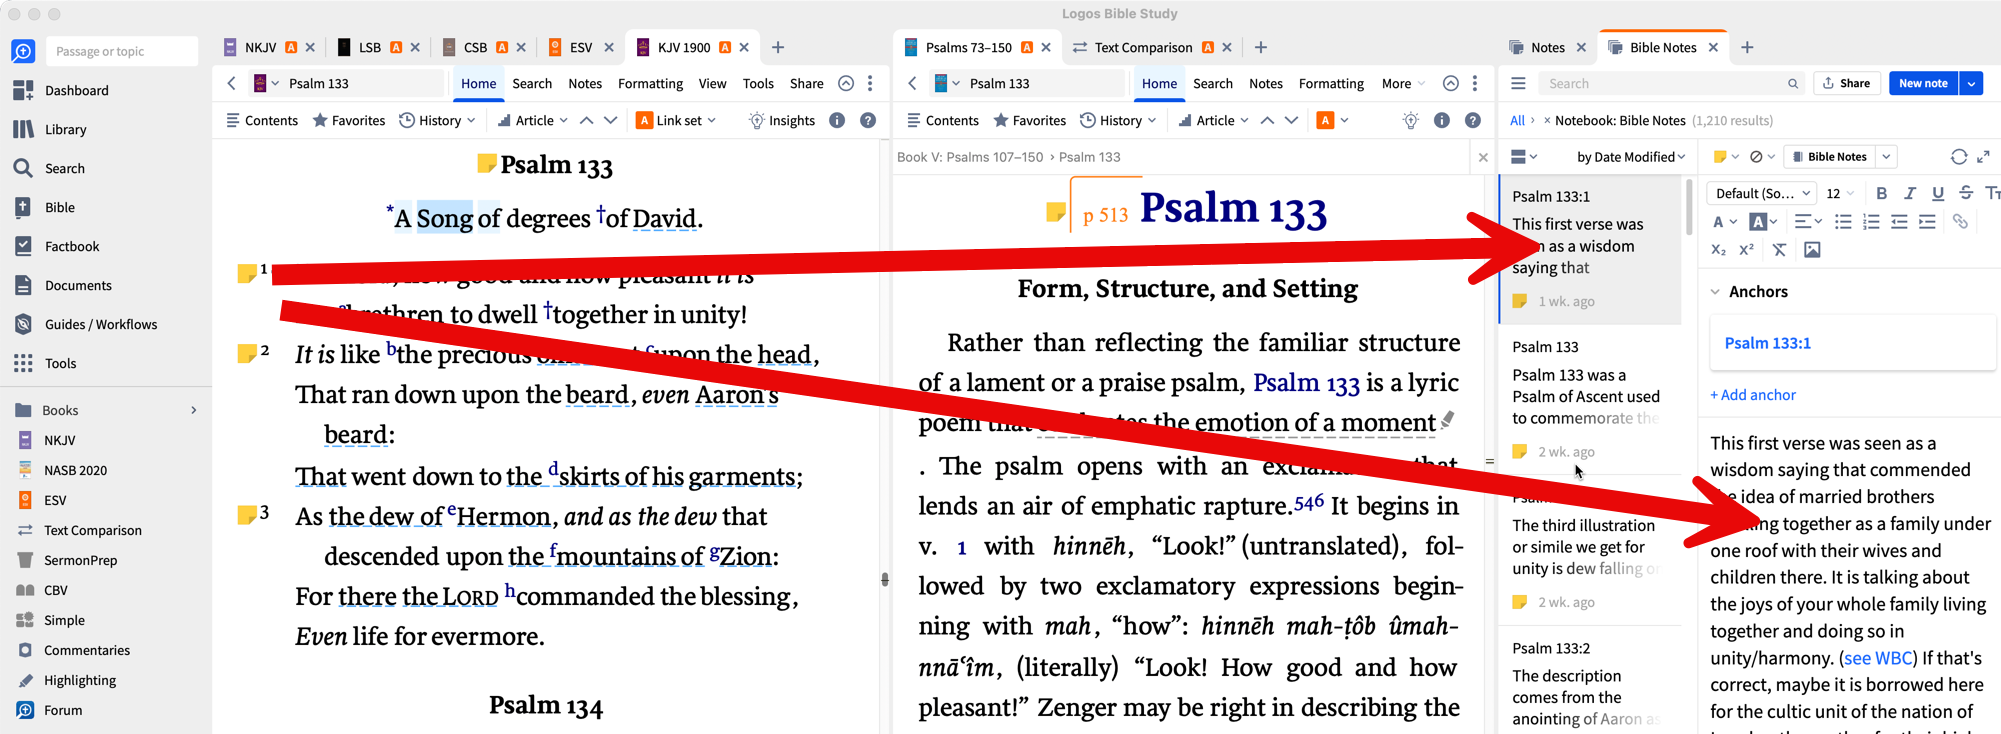
Task: Open the Formatting menu in KJV 1900 panel
Action: [x=650, y=84]
